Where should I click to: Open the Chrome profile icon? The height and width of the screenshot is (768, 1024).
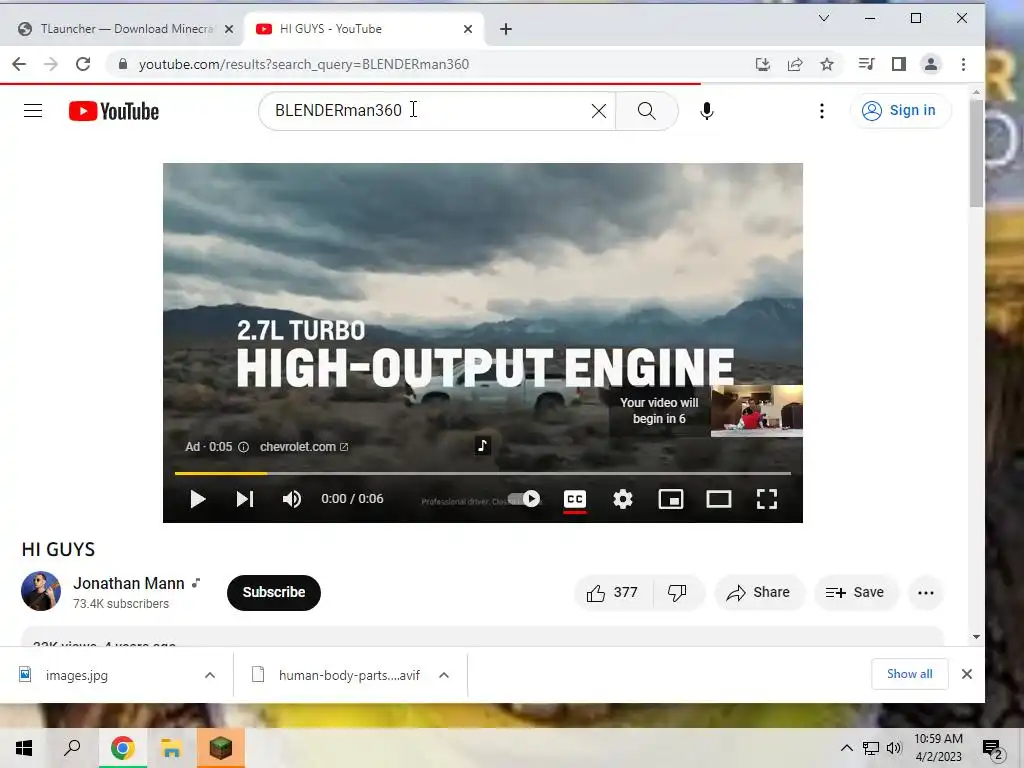tap(931, 64)
